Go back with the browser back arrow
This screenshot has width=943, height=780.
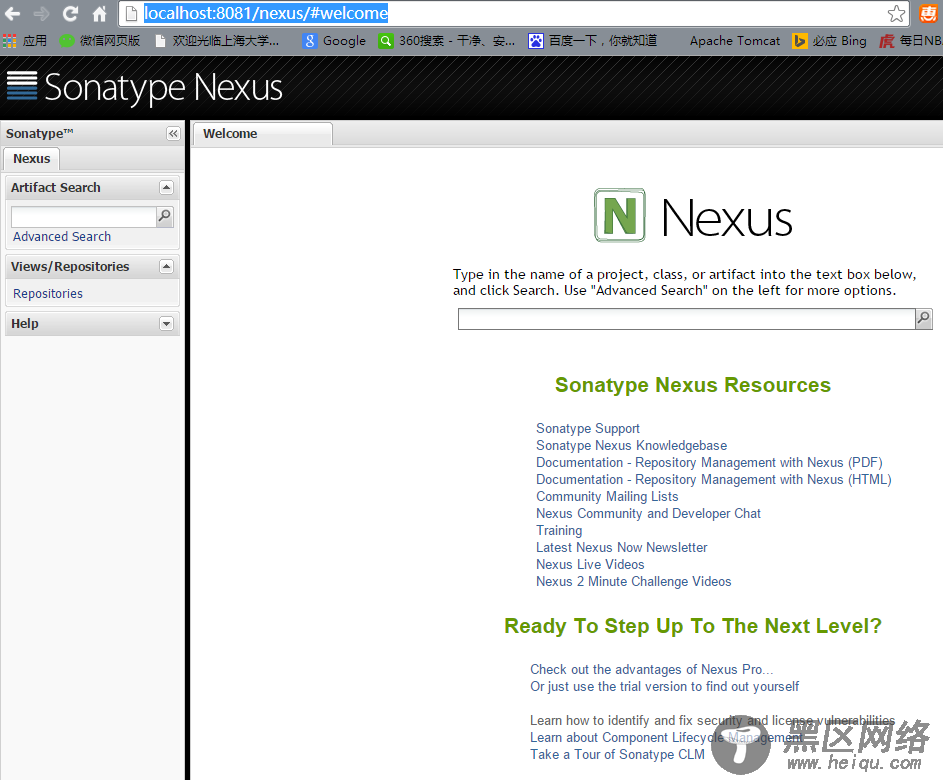pos(13,13)
